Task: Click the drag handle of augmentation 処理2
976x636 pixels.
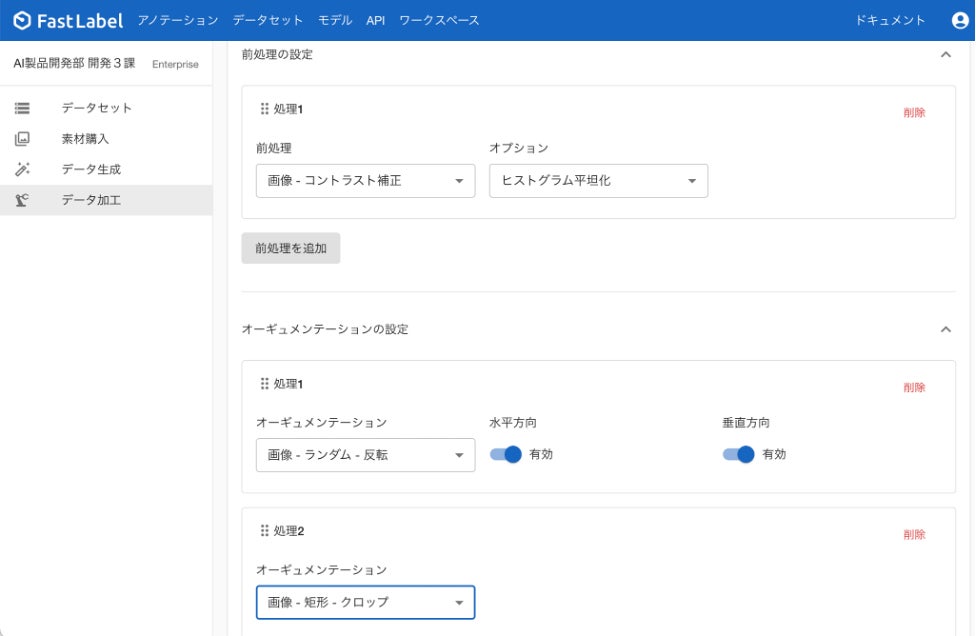Action: pos(265,531)
